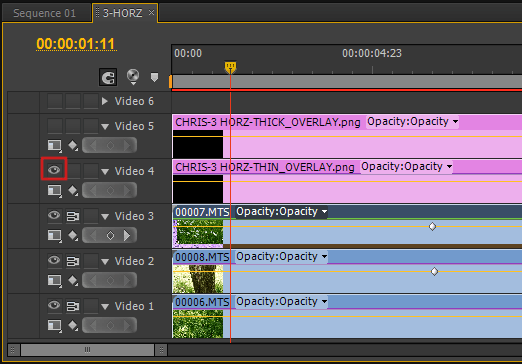The width and height of the screenshot is (522, 364).
Task: Hide Video 2 track output
Action: (x=54, y=260)
